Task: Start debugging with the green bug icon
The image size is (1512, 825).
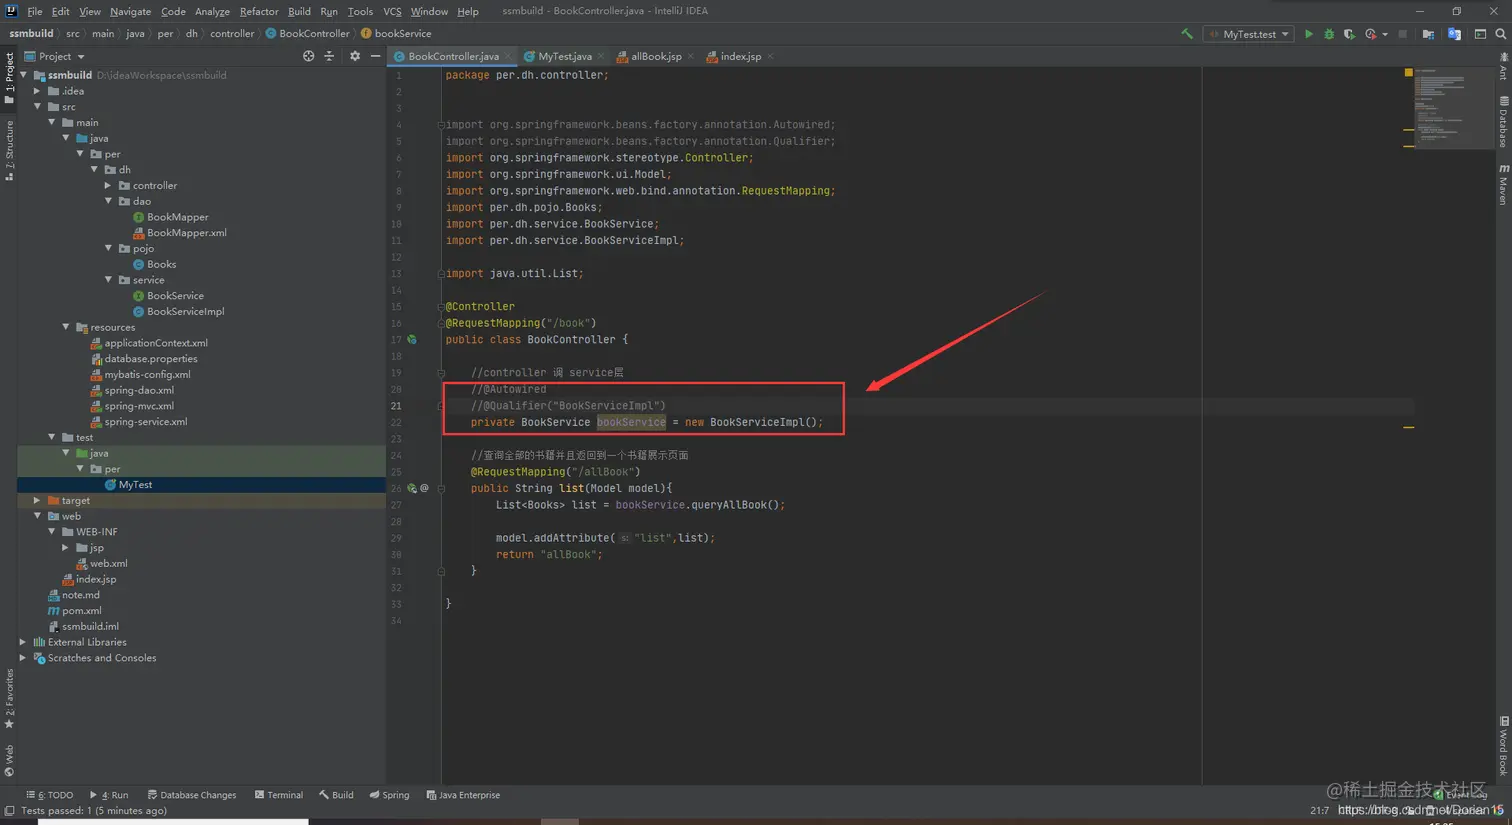Action: point(1329,34)
